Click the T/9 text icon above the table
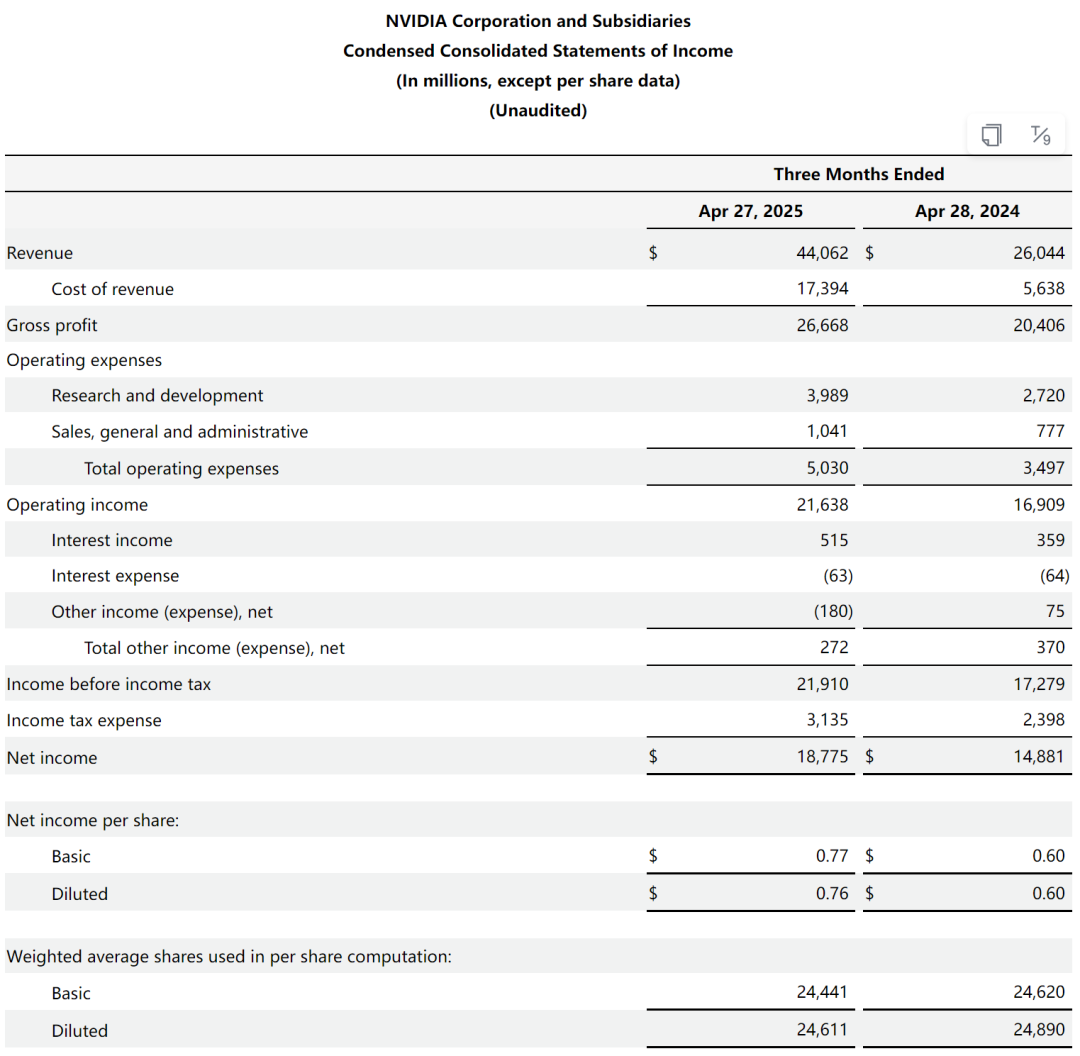The width and height of the screenshot is (1080, 1056). 1040,135
